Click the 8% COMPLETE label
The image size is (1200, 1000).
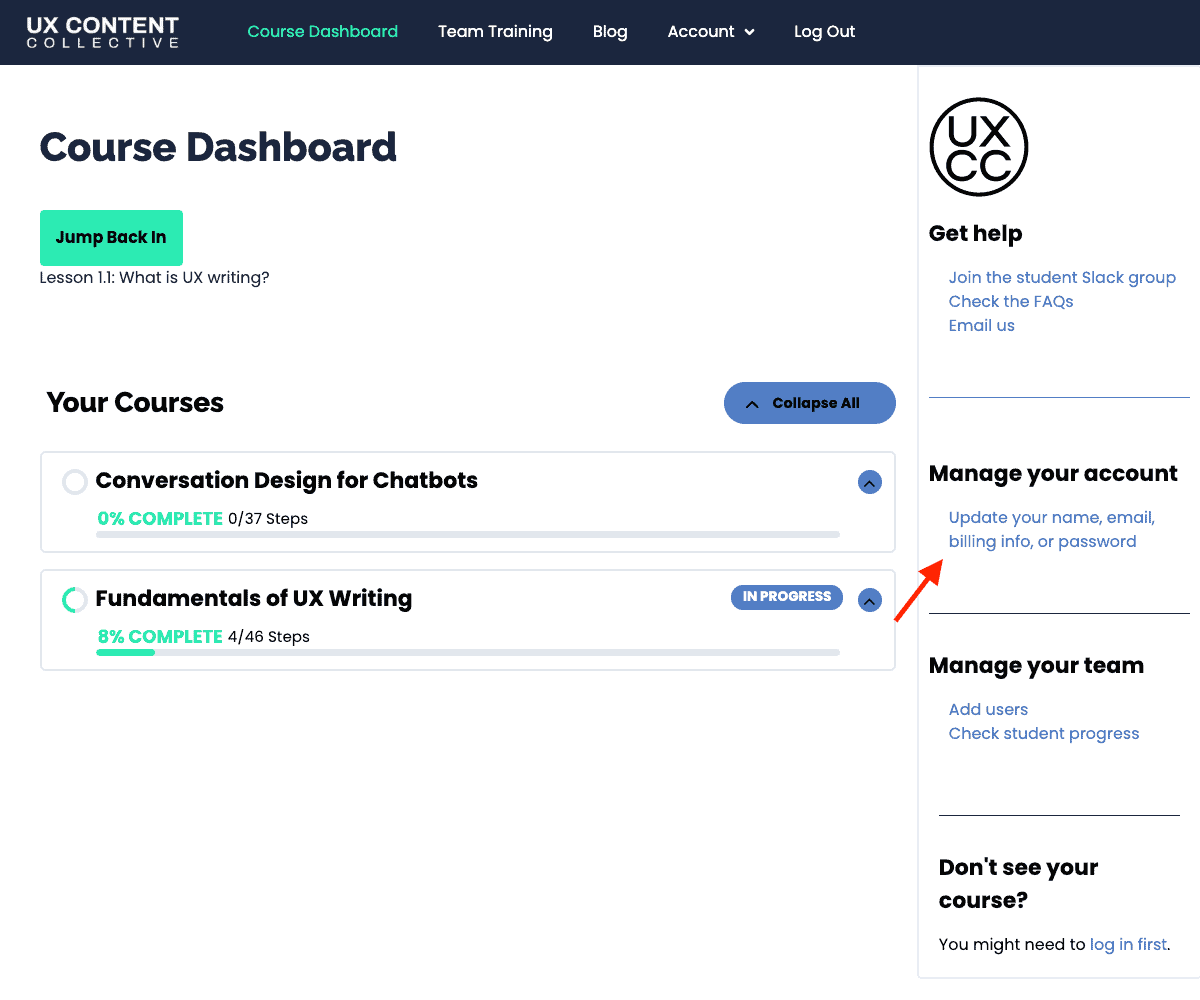pos(160,637)
